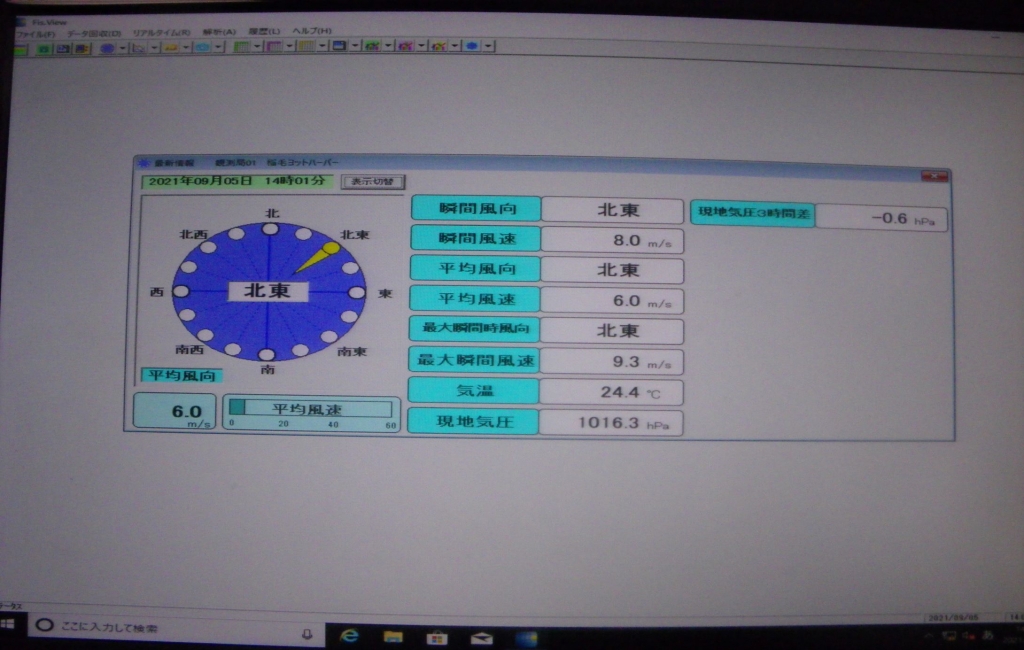Open the ヘルプ(H) menu
Viewport: 1024px width, 650px height.
tap(311, 32)
